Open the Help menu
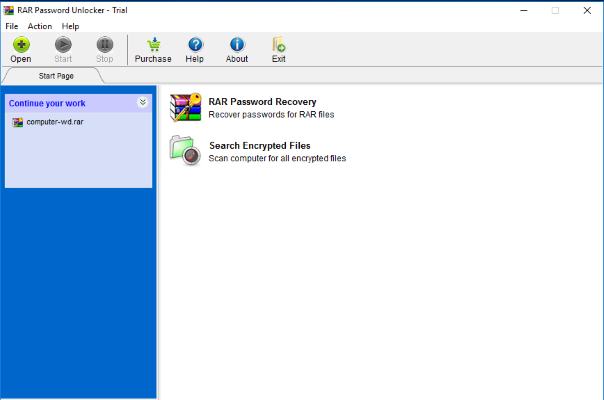 click(70, 26)
